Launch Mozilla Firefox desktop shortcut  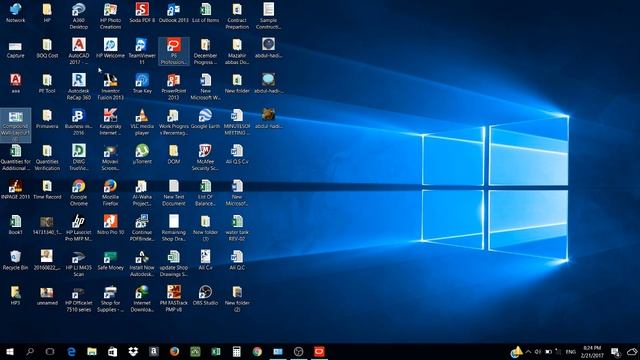pyautogui.click(x=110, y=193)
